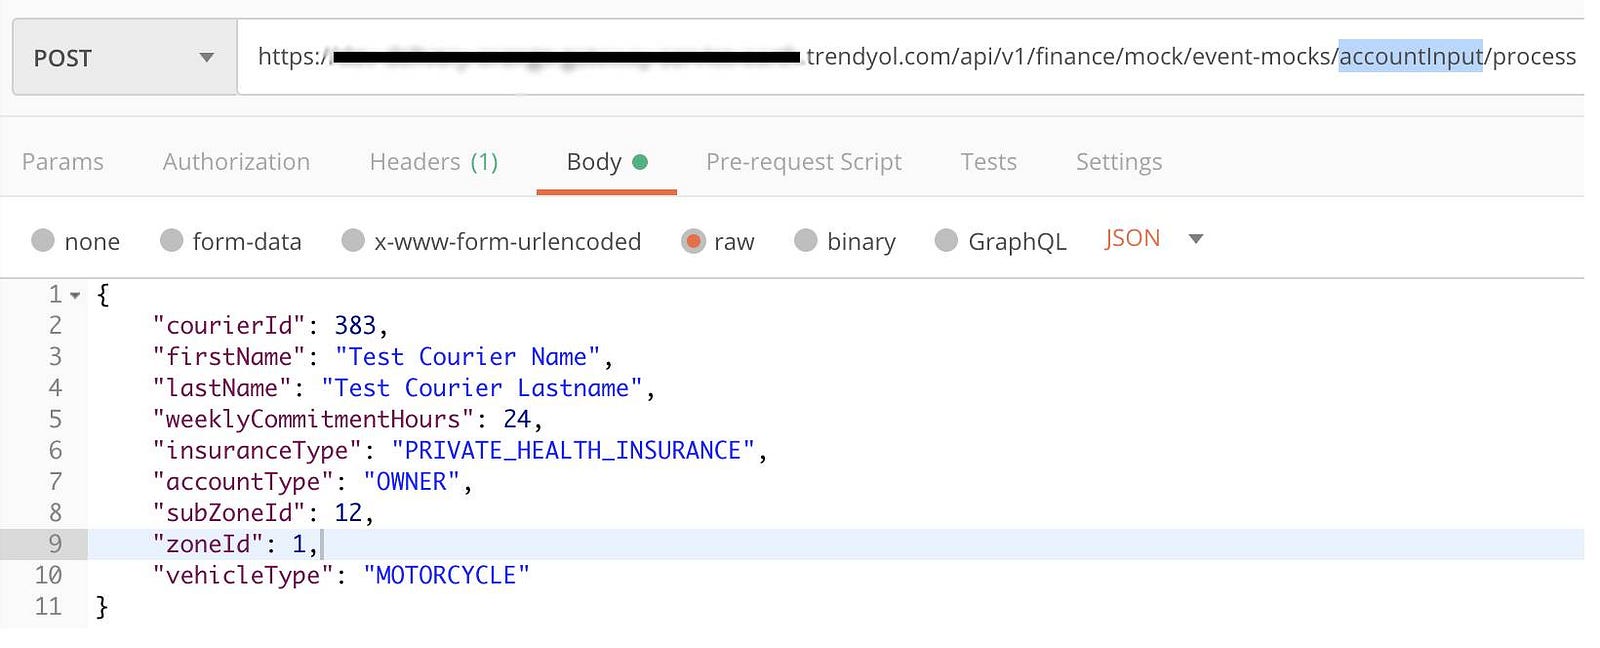Click the "insuranceType" key
1600x648 pixels.
point(257,450)
